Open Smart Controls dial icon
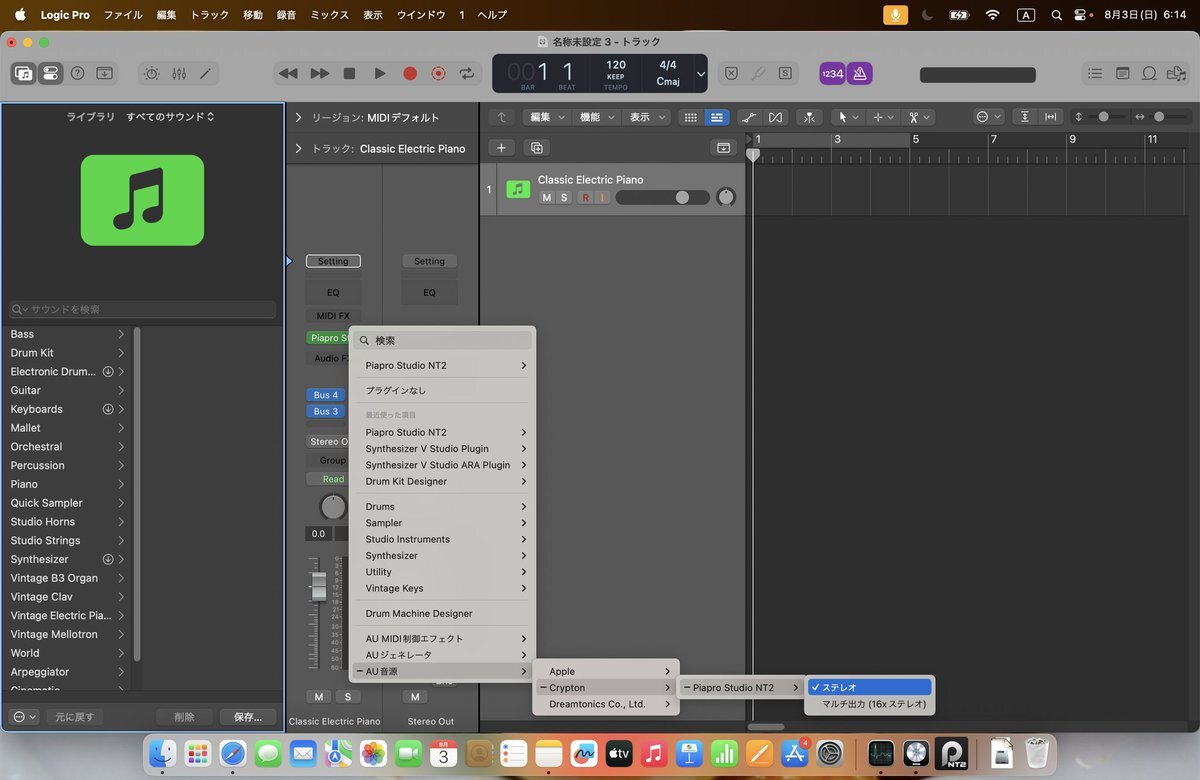 click(x=151, y=73)
